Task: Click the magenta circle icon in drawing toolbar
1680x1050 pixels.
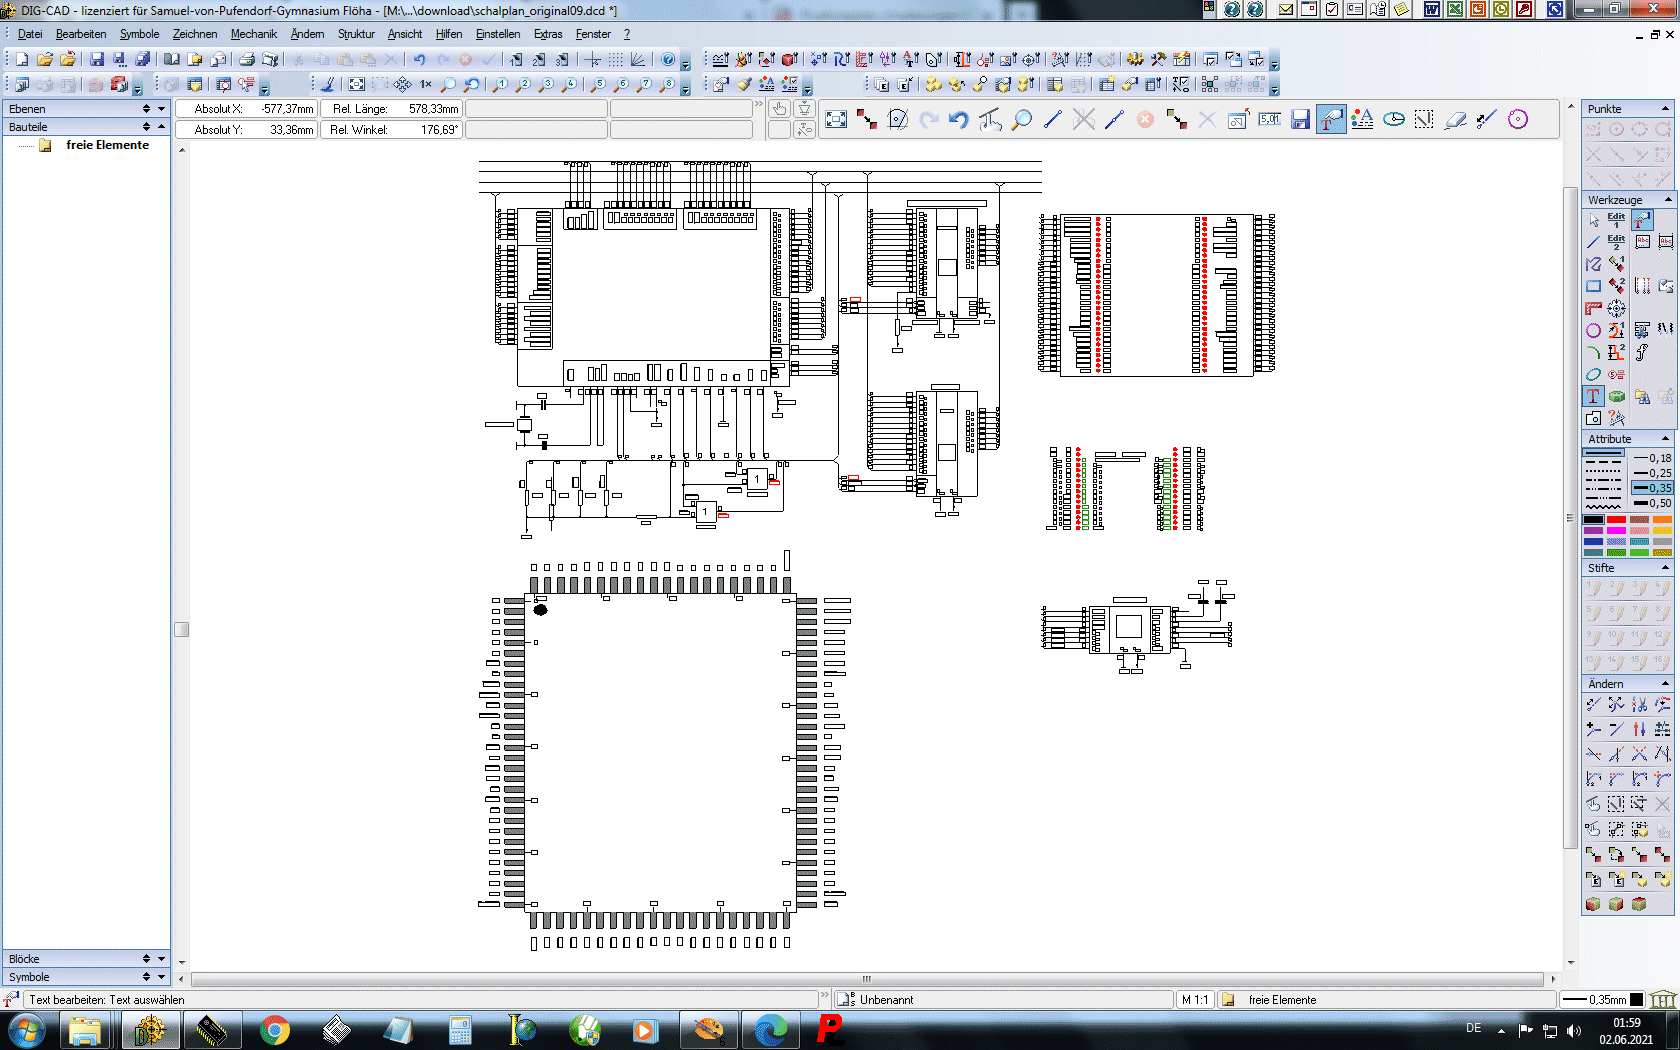Action: pyautogui.click(x=1518, y=120)
